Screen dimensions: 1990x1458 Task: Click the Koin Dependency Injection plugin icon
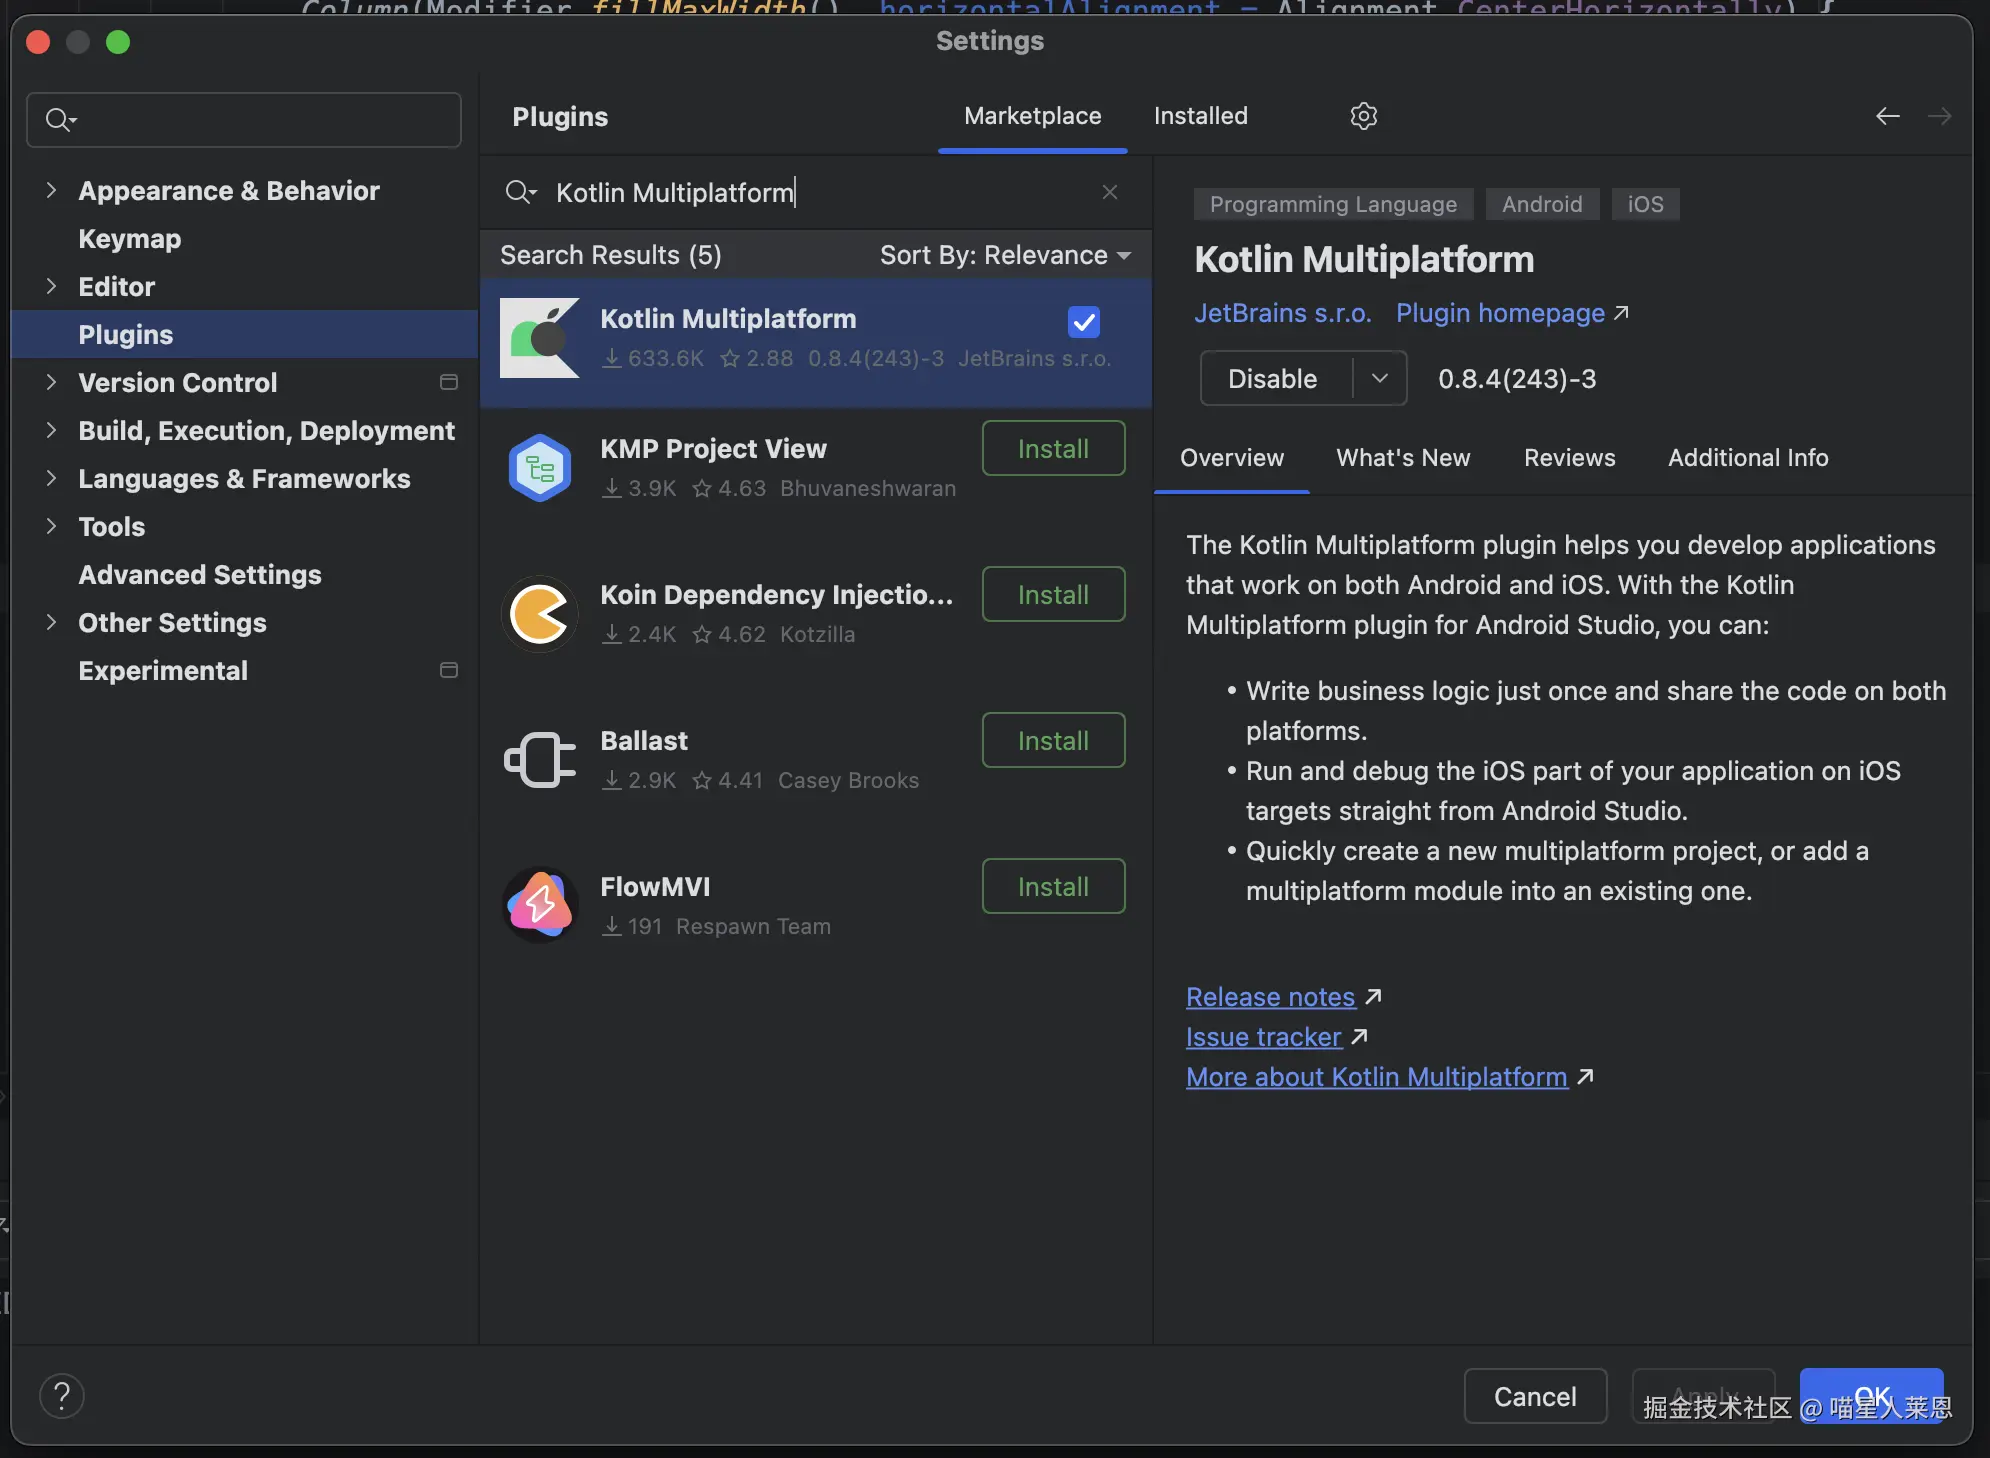540,614
